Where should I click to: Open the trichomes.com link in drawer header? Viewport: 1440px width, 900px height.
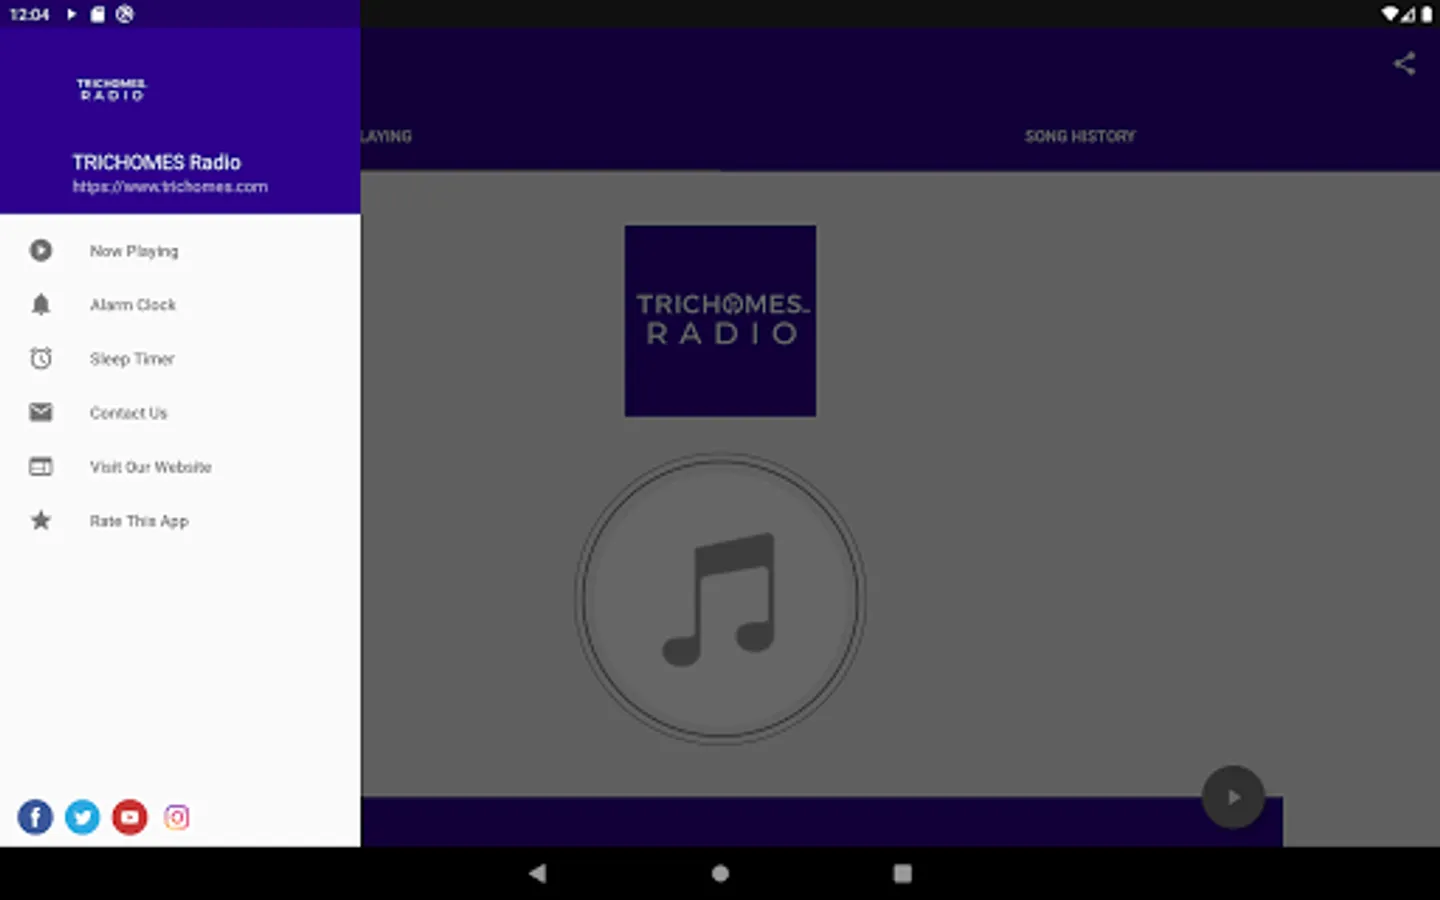(170, 187)
